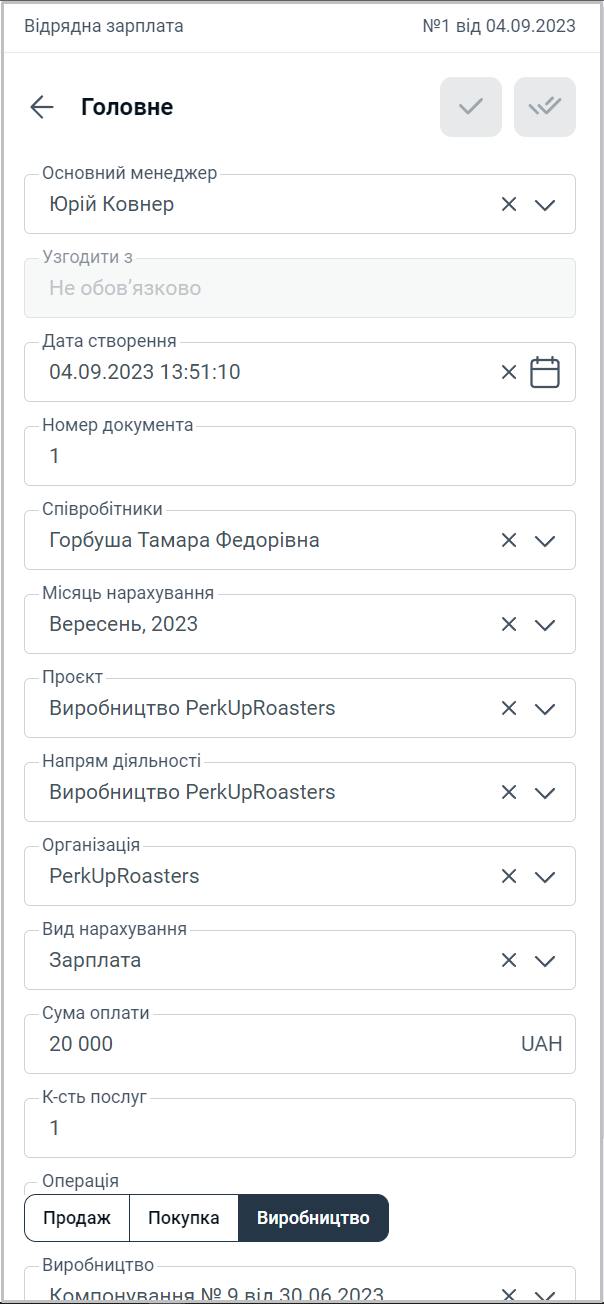The height and width of the screenshot is (1304, 604).
Task: Expand the Проєкт dropdown list
Action: [545, 708]
